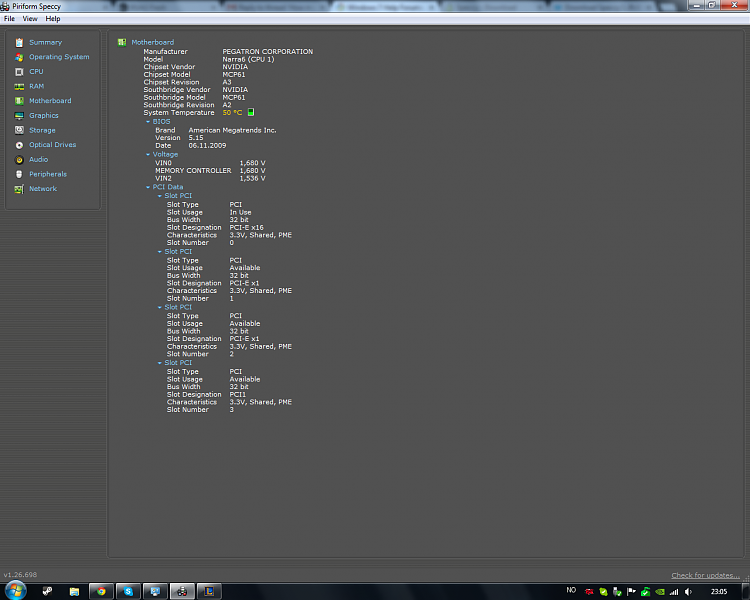Click the v1.26.698 version text
The height and width of the screenshot is (600, 750).
coord(20,575)
